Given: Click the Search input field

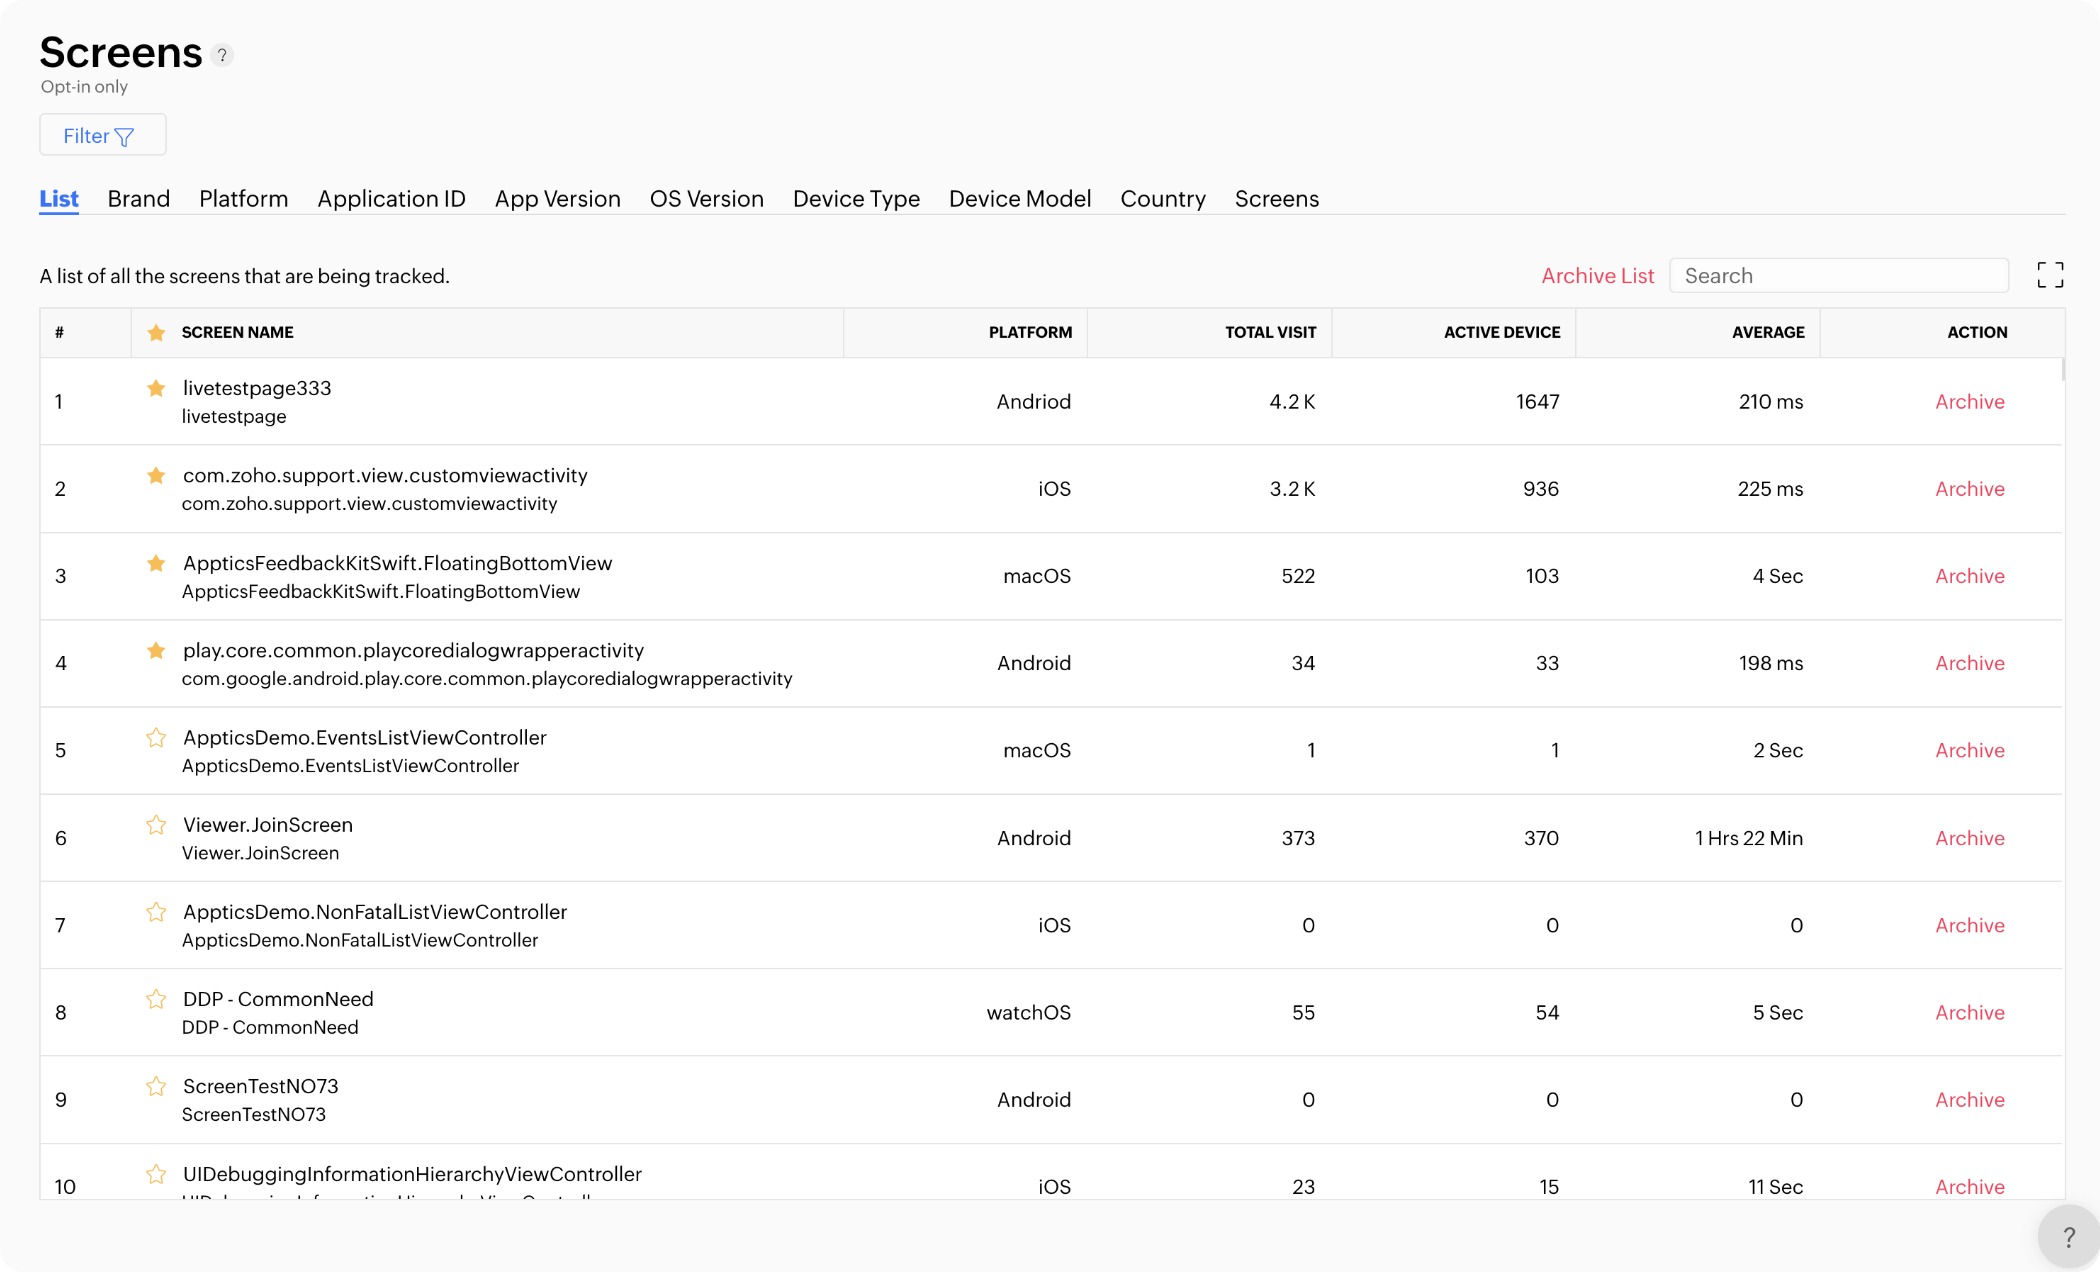Looking at the screenshot, I should pos(1838,276).
